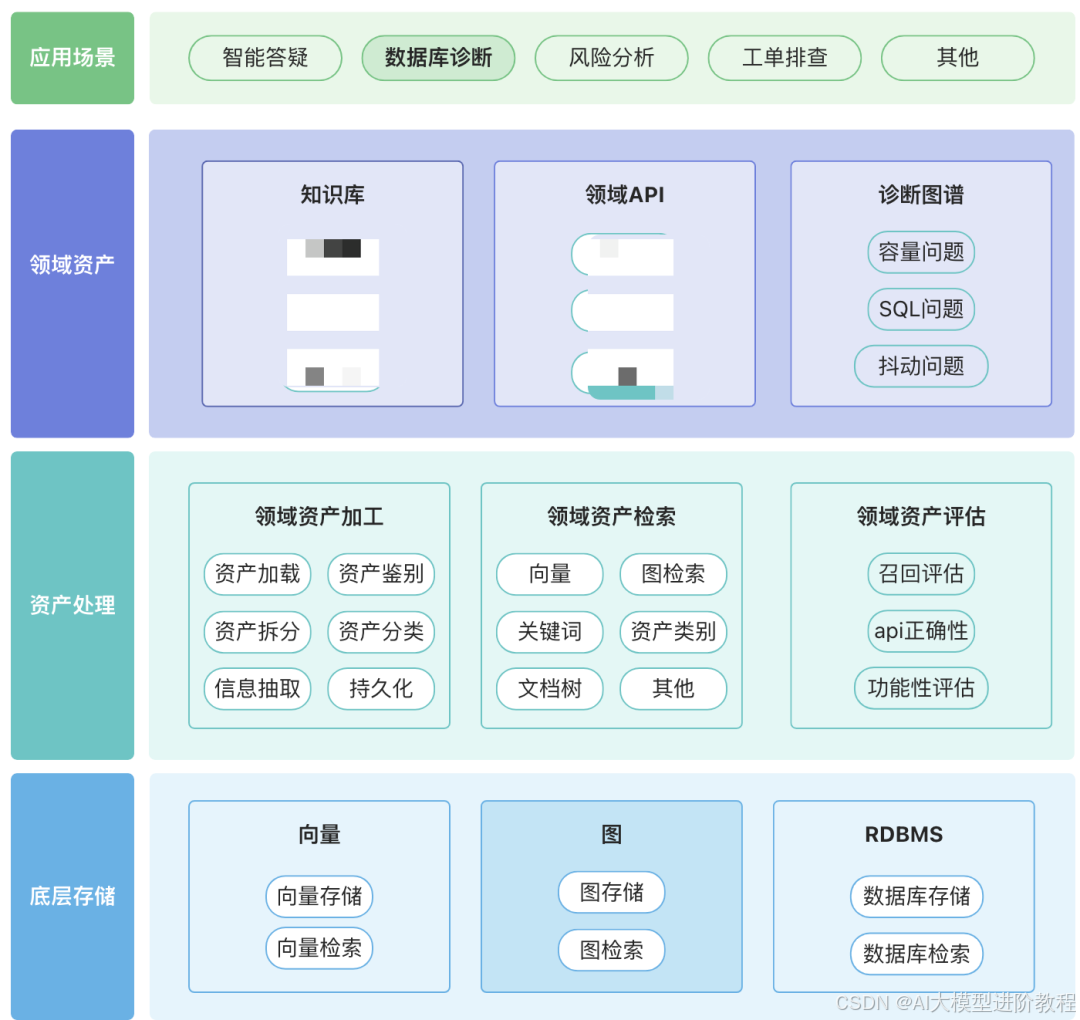This screenshot has height=1020, width=1080.
Task: Pick the 其他 pill under 领域资产检索
Action: coord(673,689)
